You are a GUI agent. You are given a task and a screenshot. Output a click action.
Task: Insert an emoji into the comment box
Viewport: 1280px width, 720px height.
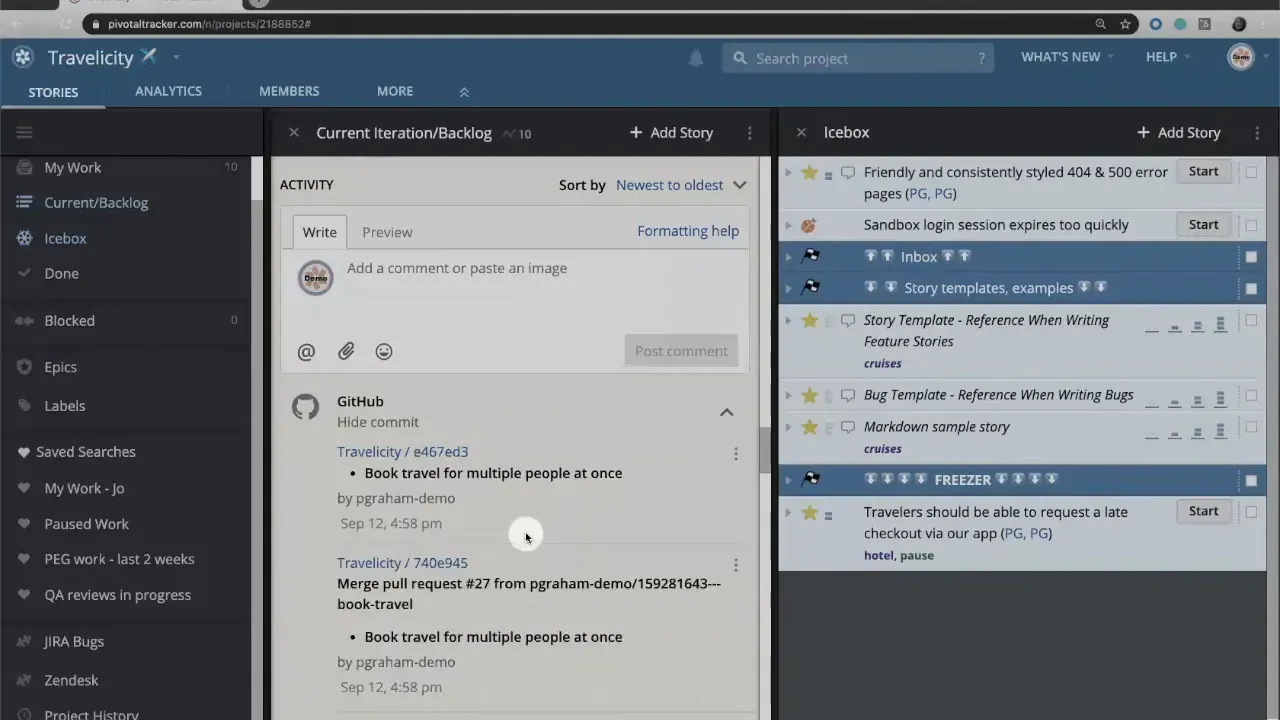coord(383,351)
